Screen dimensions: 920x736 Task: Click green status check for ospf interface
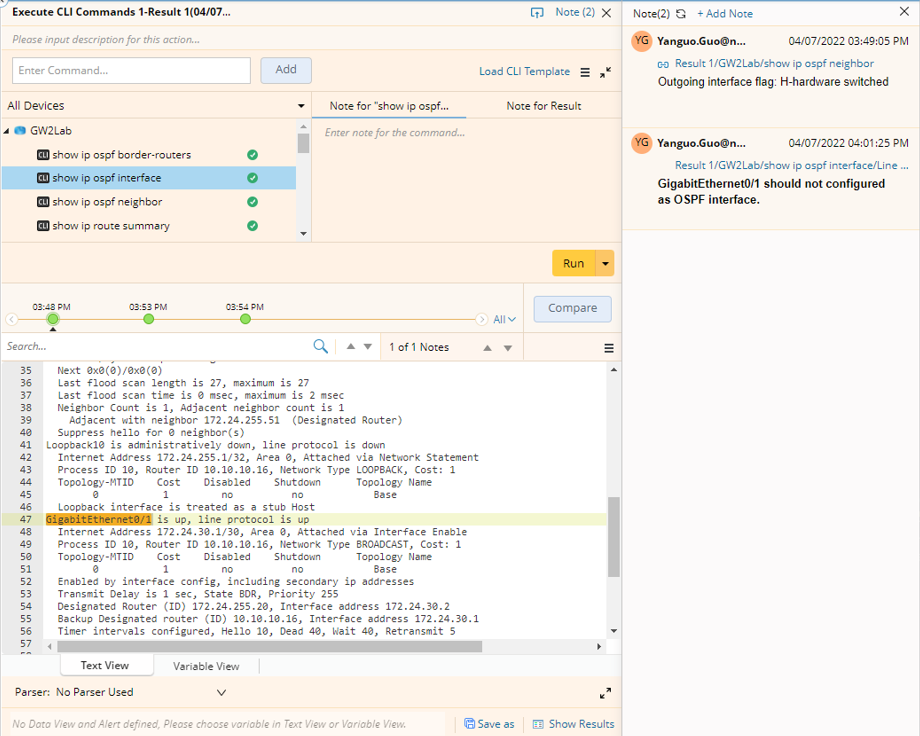point(252,178)
